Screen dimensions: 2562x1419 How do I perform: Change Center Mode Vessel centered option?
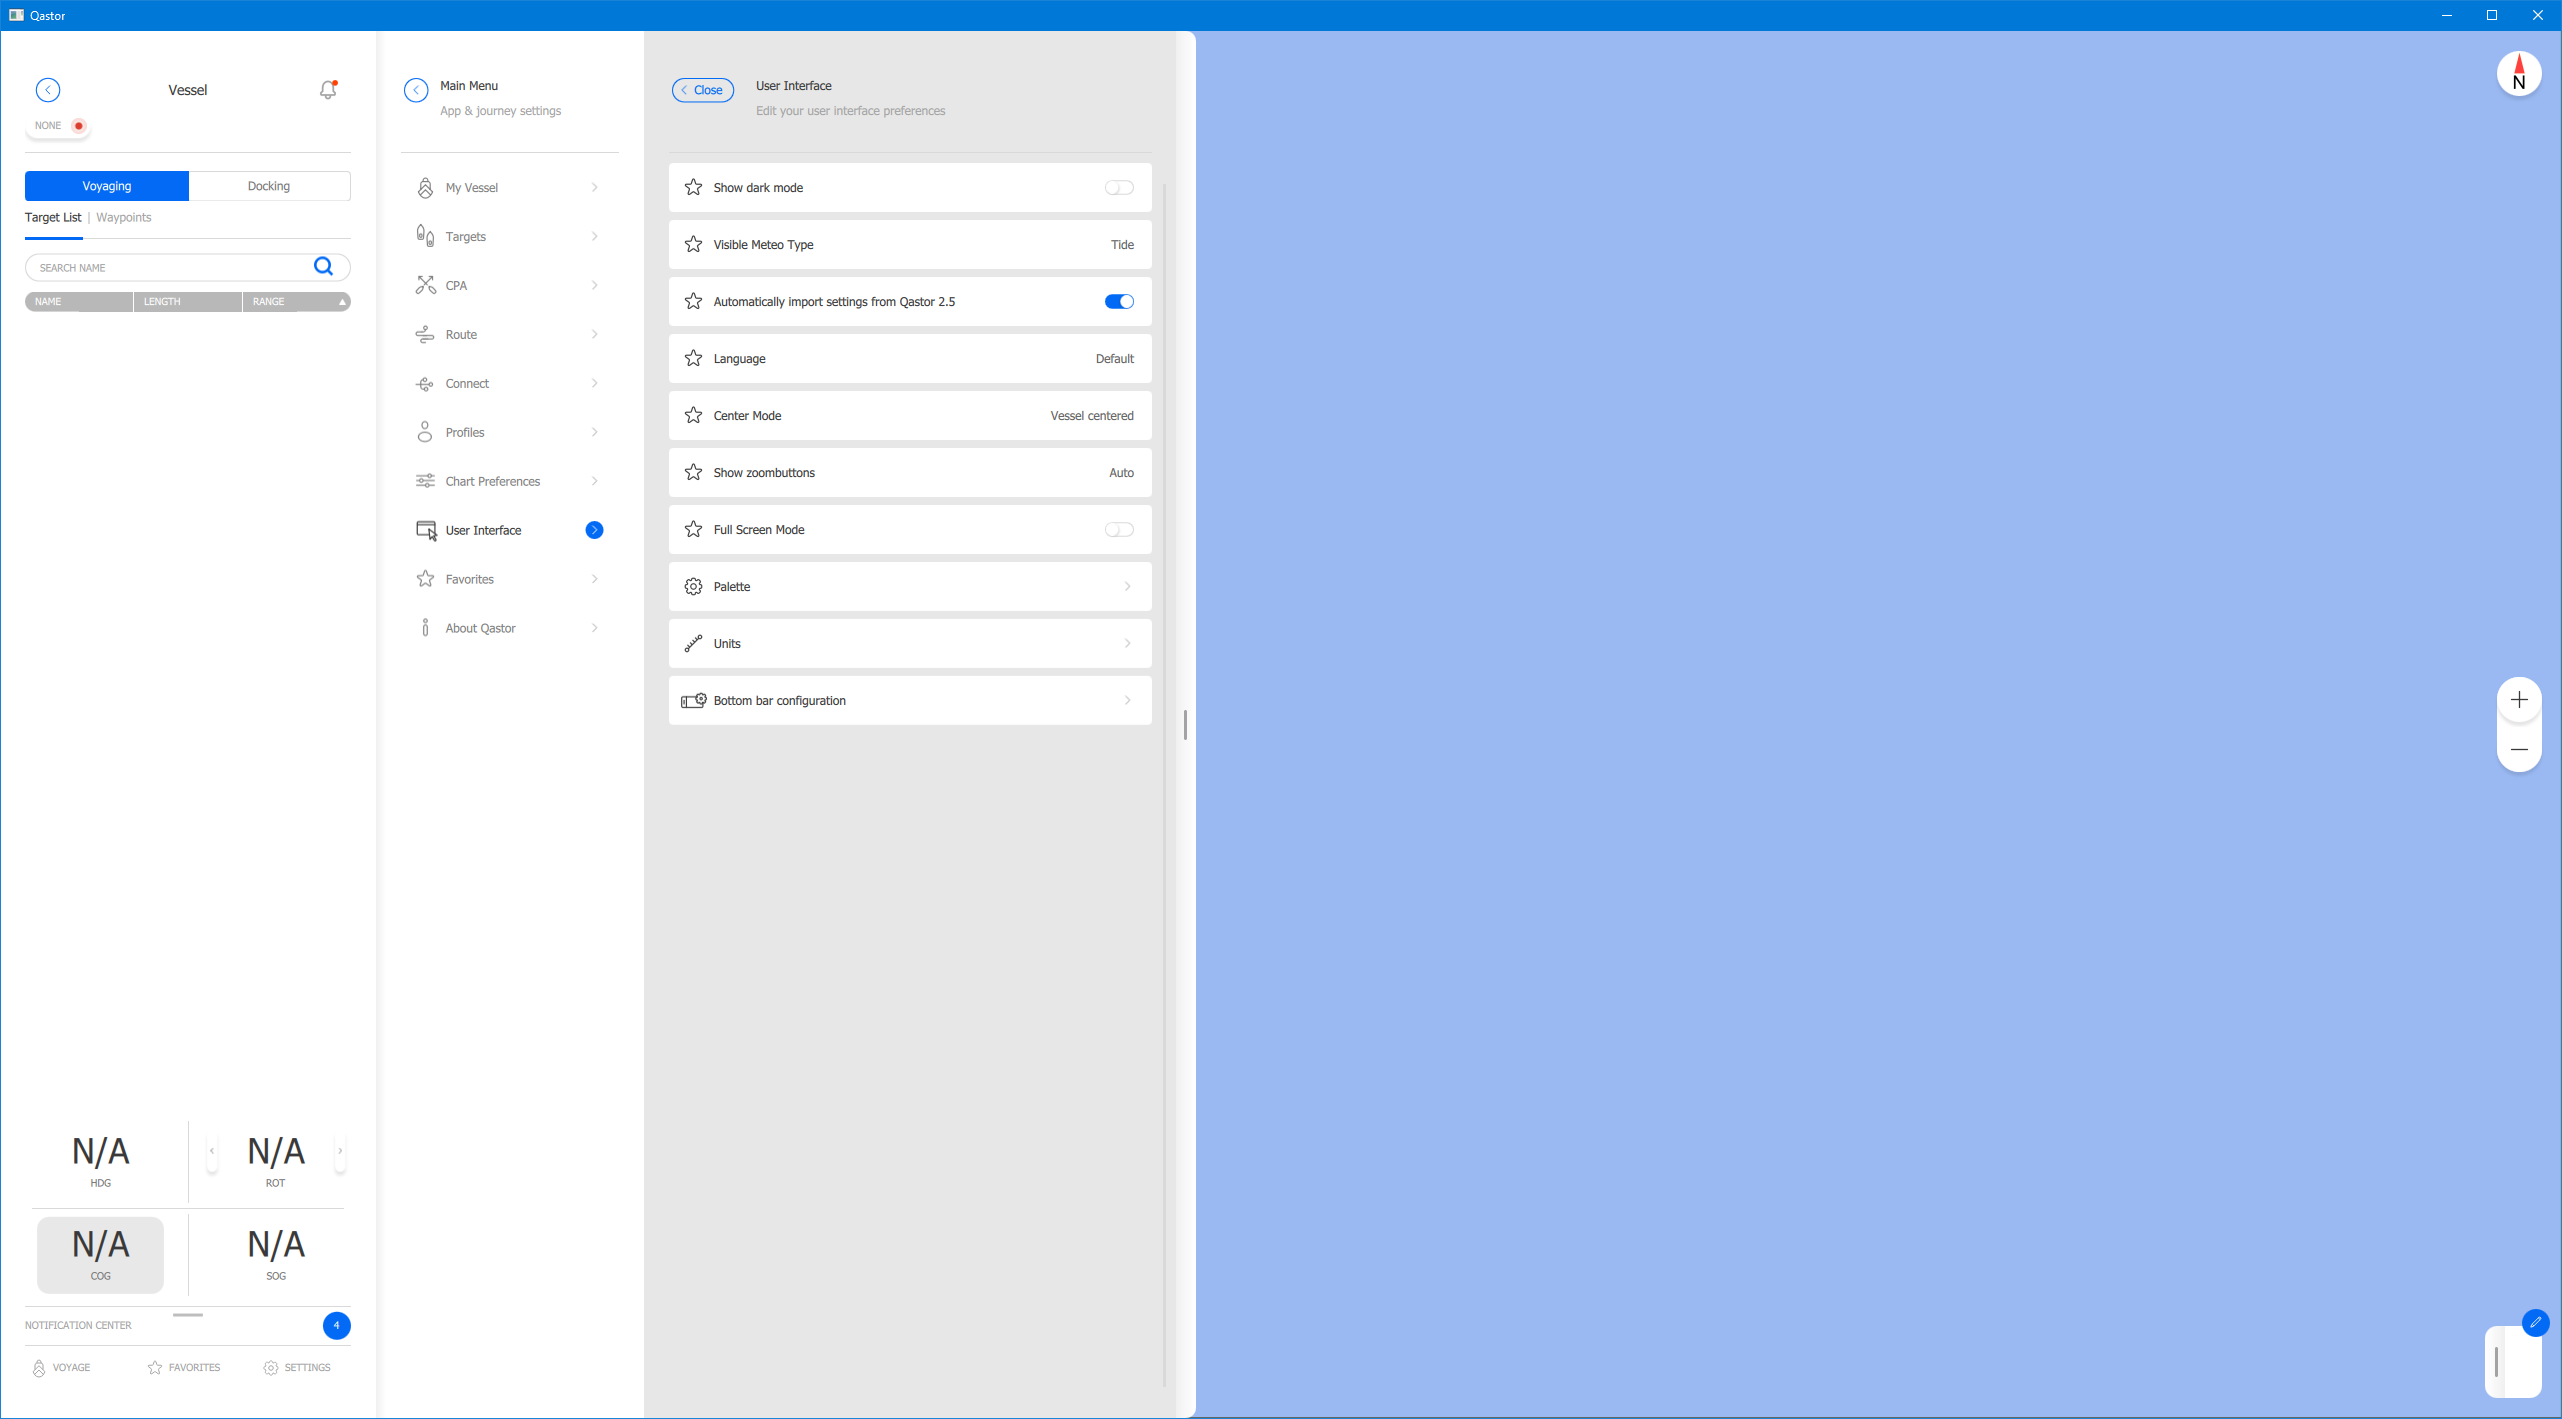click(x=1091, y=416)
